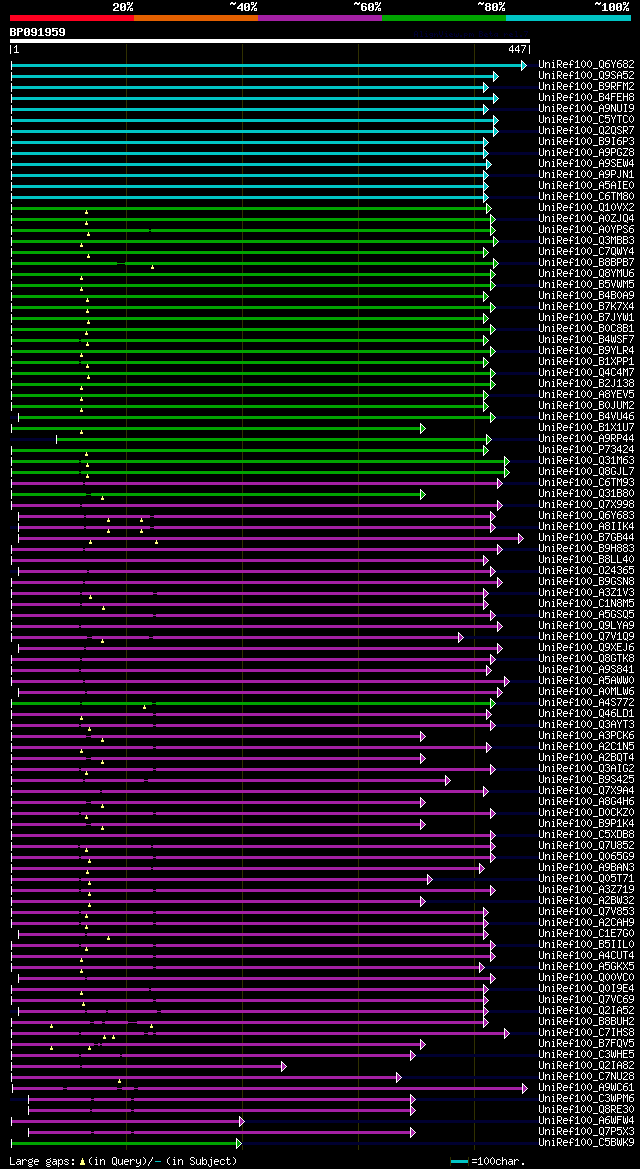Select the UniRef100_B1X1U7 hit label

coord(586,427)
